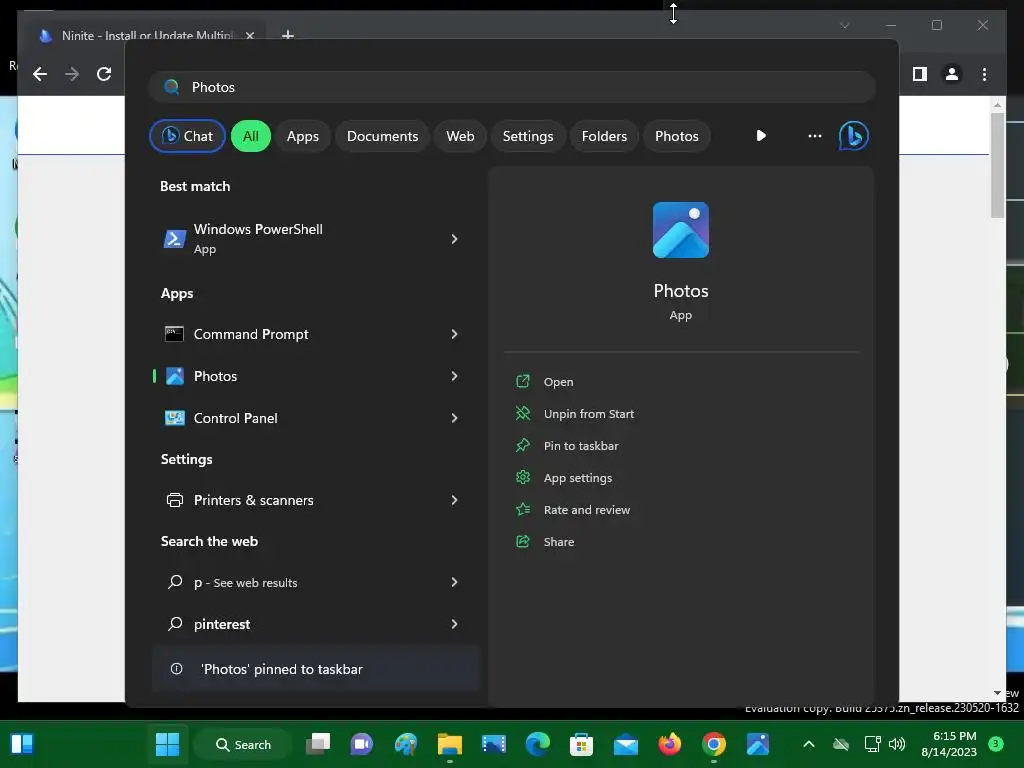Click taskbar Search box
Viewport: 1024px width, 768px height.
click(x=243, y=744)
